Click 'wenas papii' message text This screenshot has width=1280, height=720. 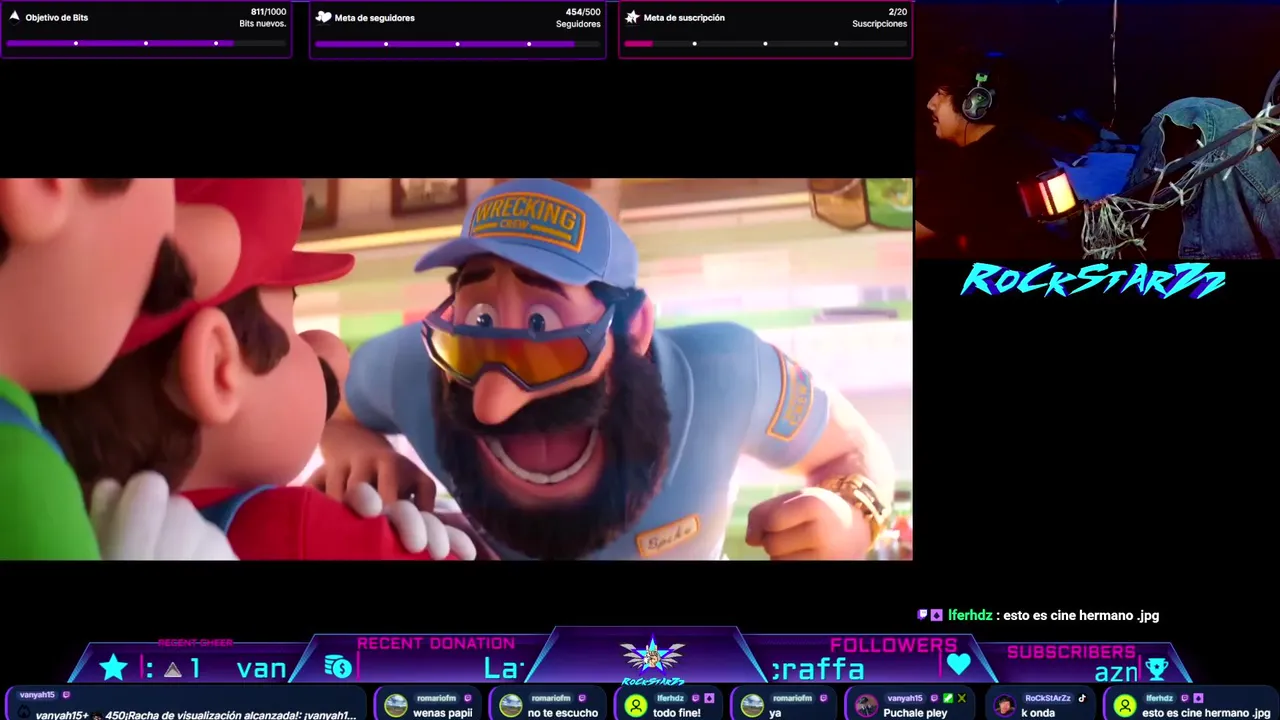coord(443,713)
